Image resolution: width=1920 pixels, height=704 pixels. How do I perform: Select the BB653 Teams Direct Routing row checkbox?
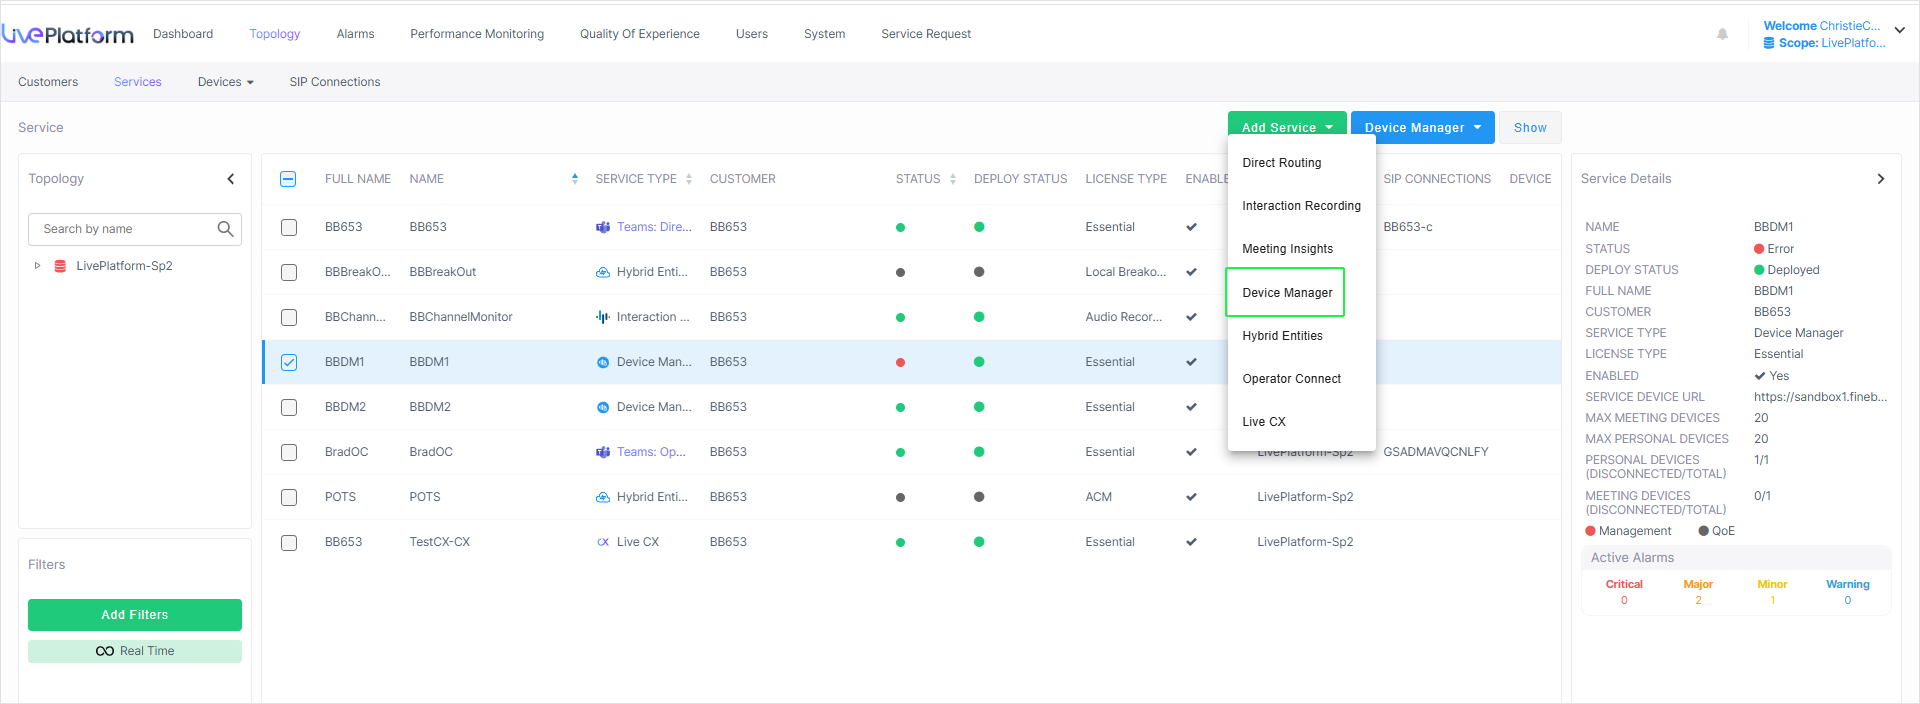click(289, 227)
